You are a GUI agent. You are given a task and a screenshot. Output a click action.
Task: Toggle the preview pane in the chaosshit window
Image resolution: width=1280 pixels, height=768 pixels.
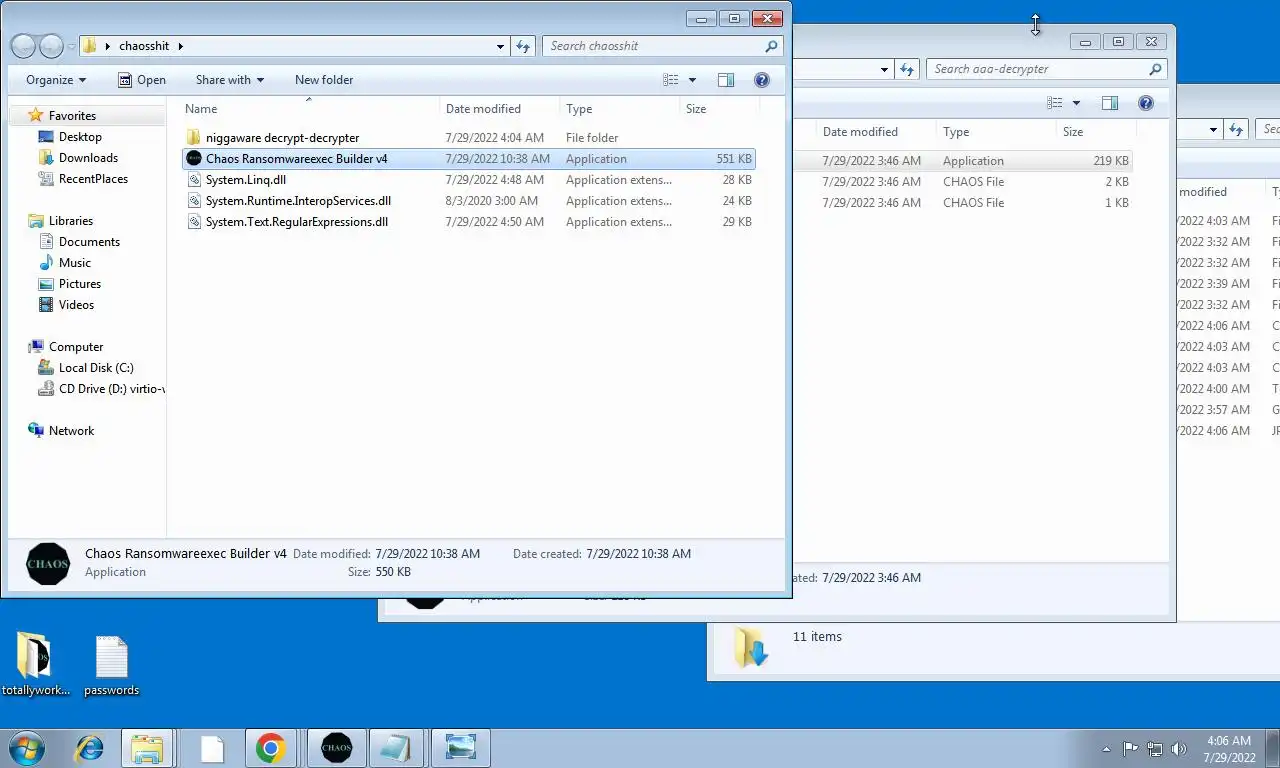click(x=726, y=80)
